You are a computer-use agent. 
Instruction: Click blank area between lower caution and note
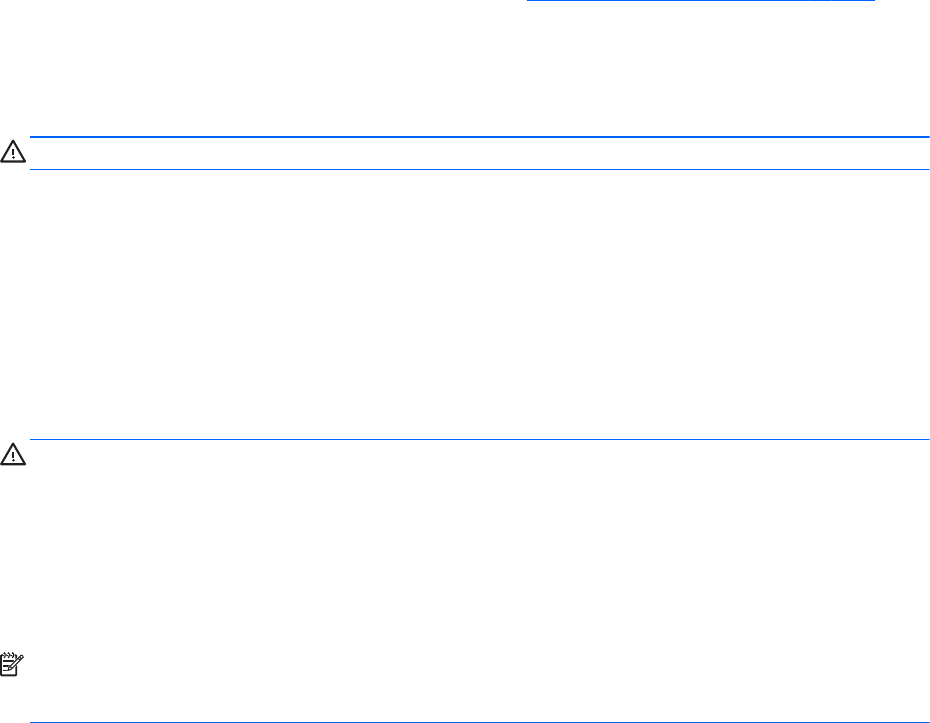tap(465, 560)
